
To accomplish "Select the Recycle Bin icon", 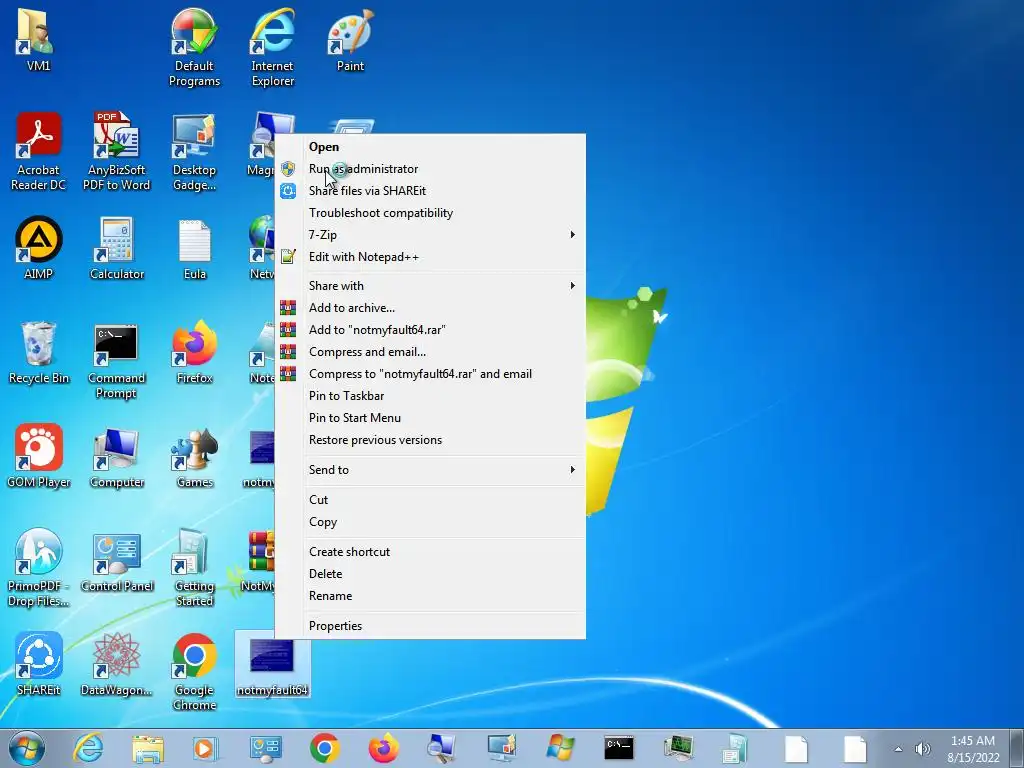I will (x=38, y=353).
